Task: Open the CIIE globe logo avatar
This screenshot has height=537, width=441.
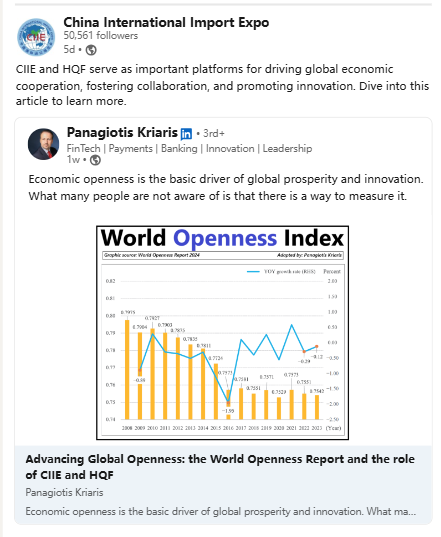Action: (36, 37)
